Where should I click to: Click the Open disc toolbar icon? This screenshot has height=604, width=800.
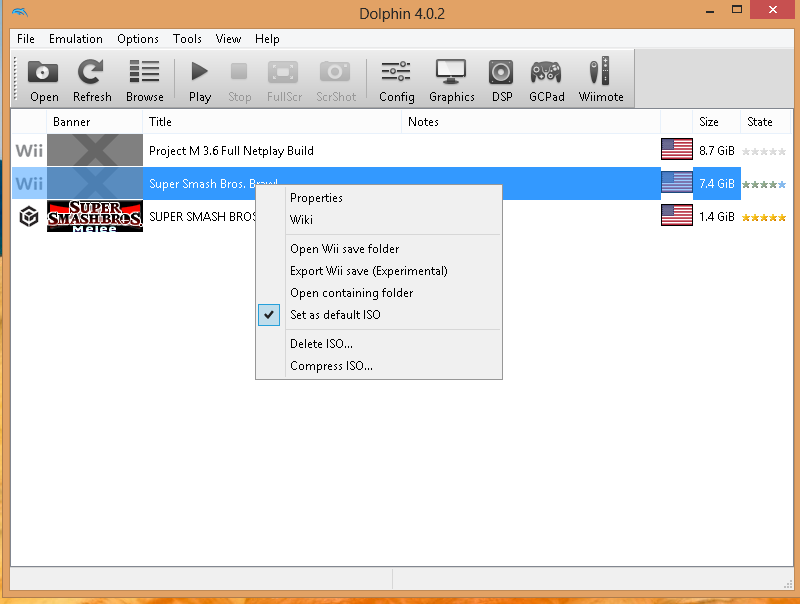[43, 80]
